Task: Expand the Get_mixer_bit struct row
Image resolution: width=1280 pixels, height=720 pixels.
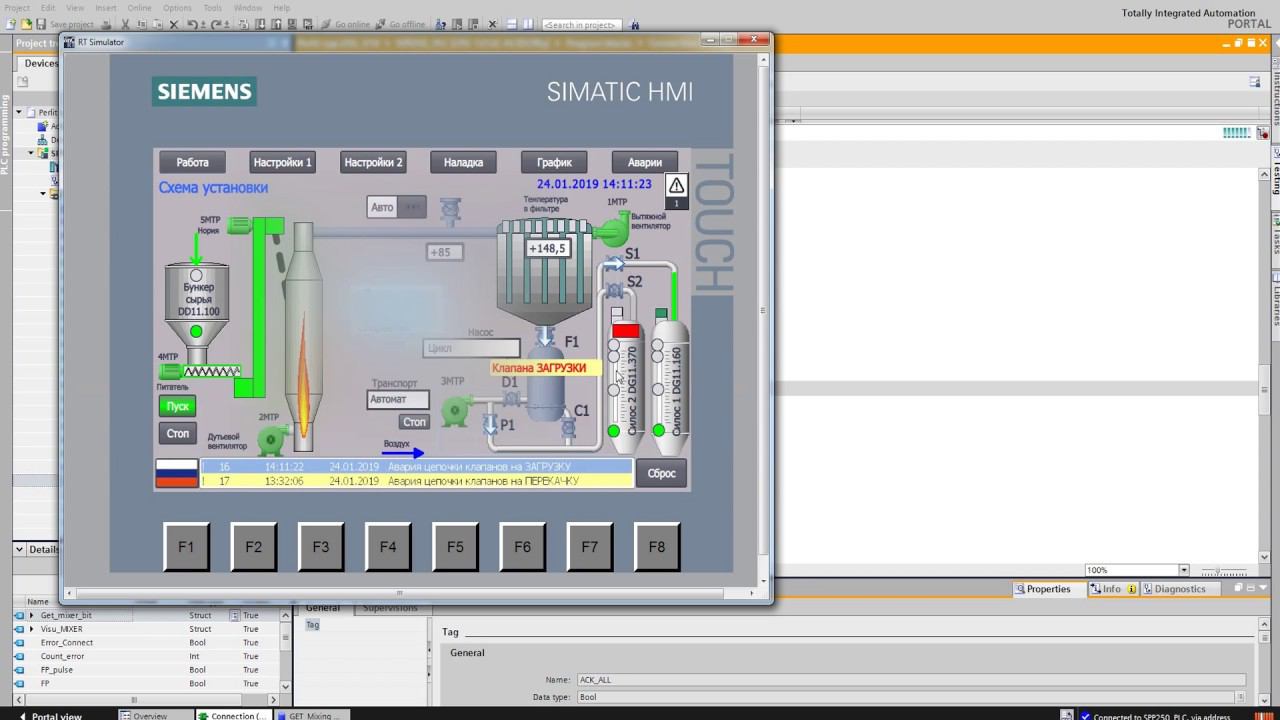Action: 31,616
